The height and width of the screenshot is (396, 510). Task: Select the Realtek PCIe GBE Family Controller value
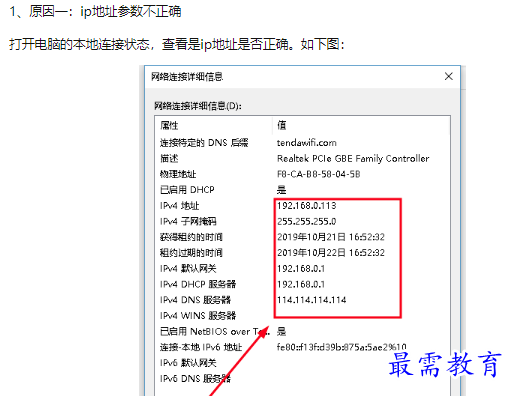(x=353, y=158)
